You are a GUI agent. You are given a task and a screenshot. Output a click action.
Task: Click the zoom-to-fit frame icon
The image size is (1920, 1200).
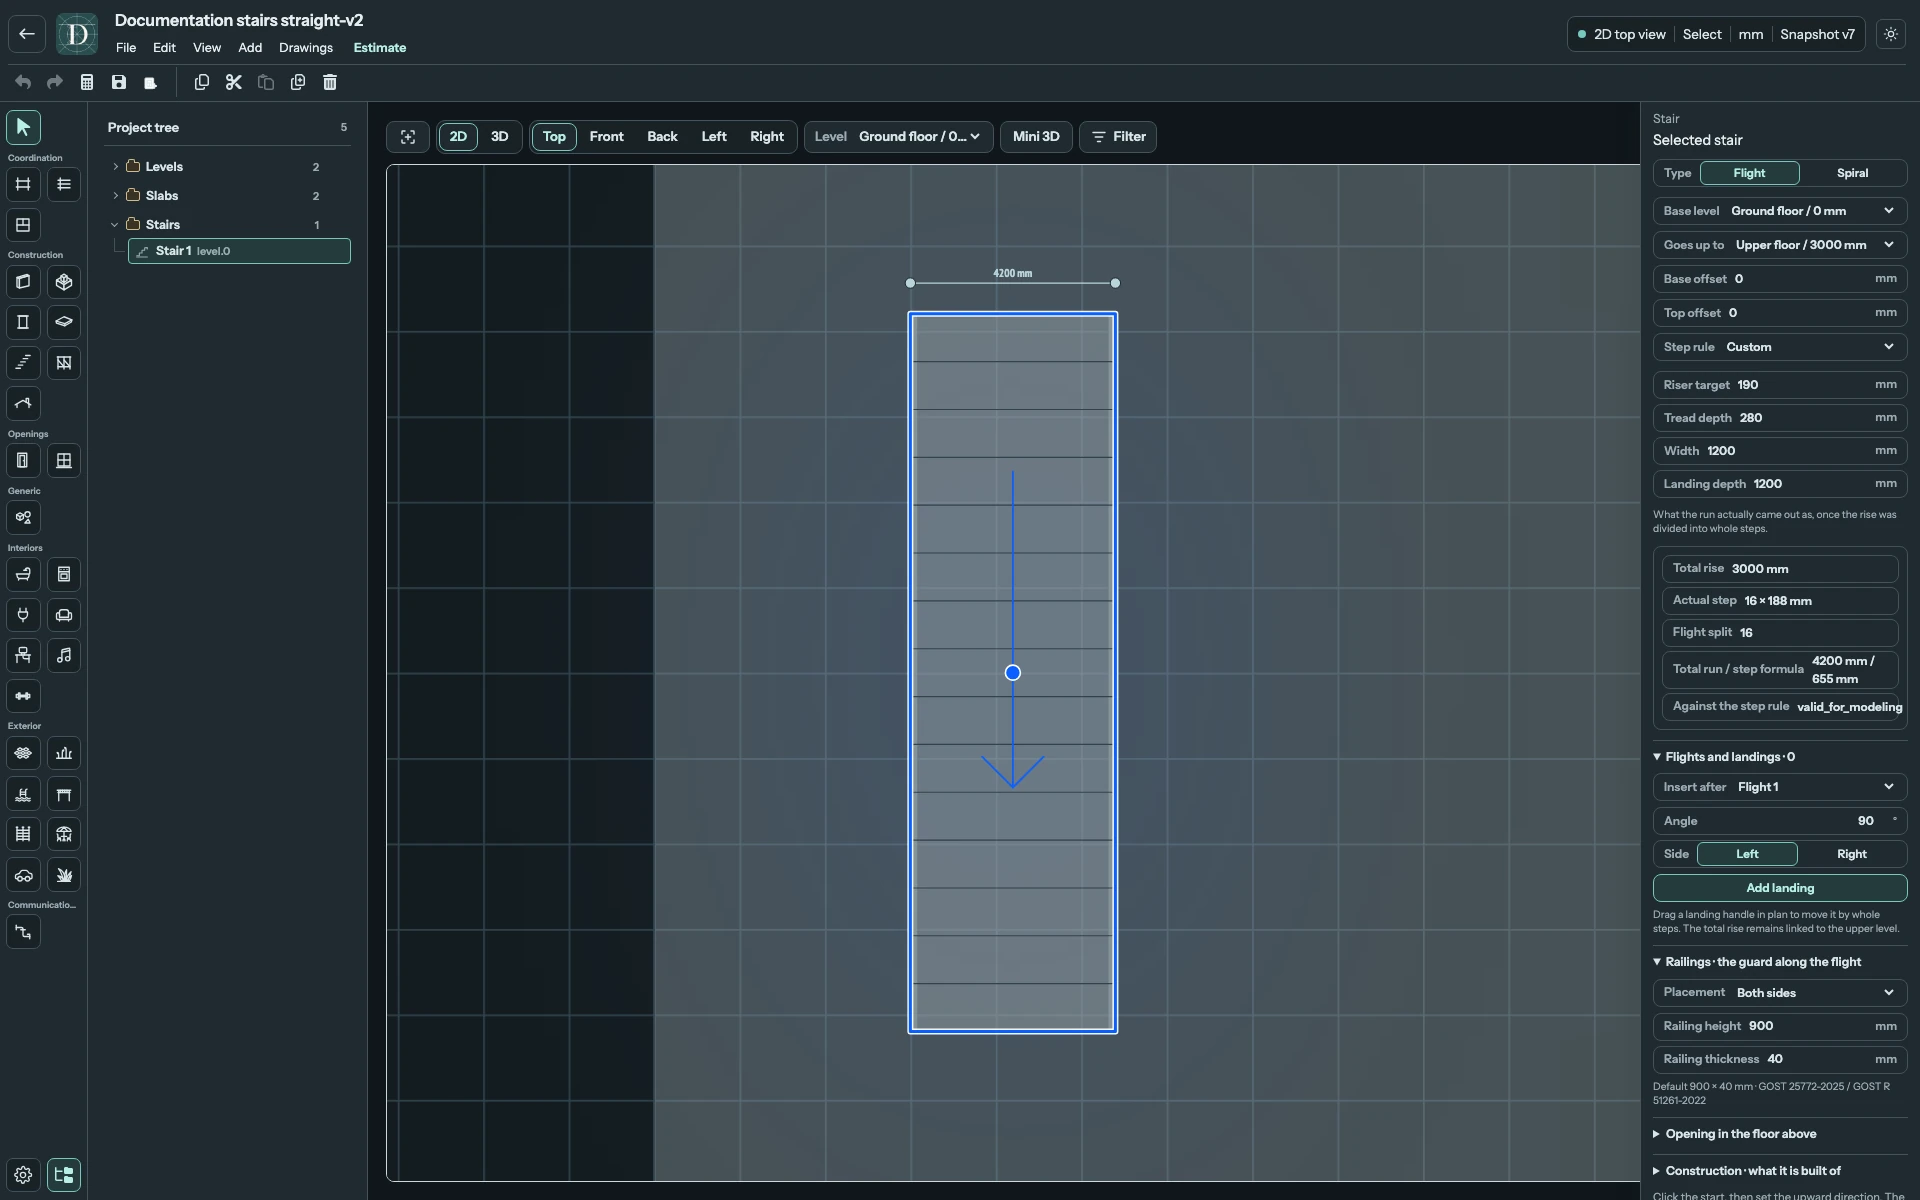[x=408, y=137]
